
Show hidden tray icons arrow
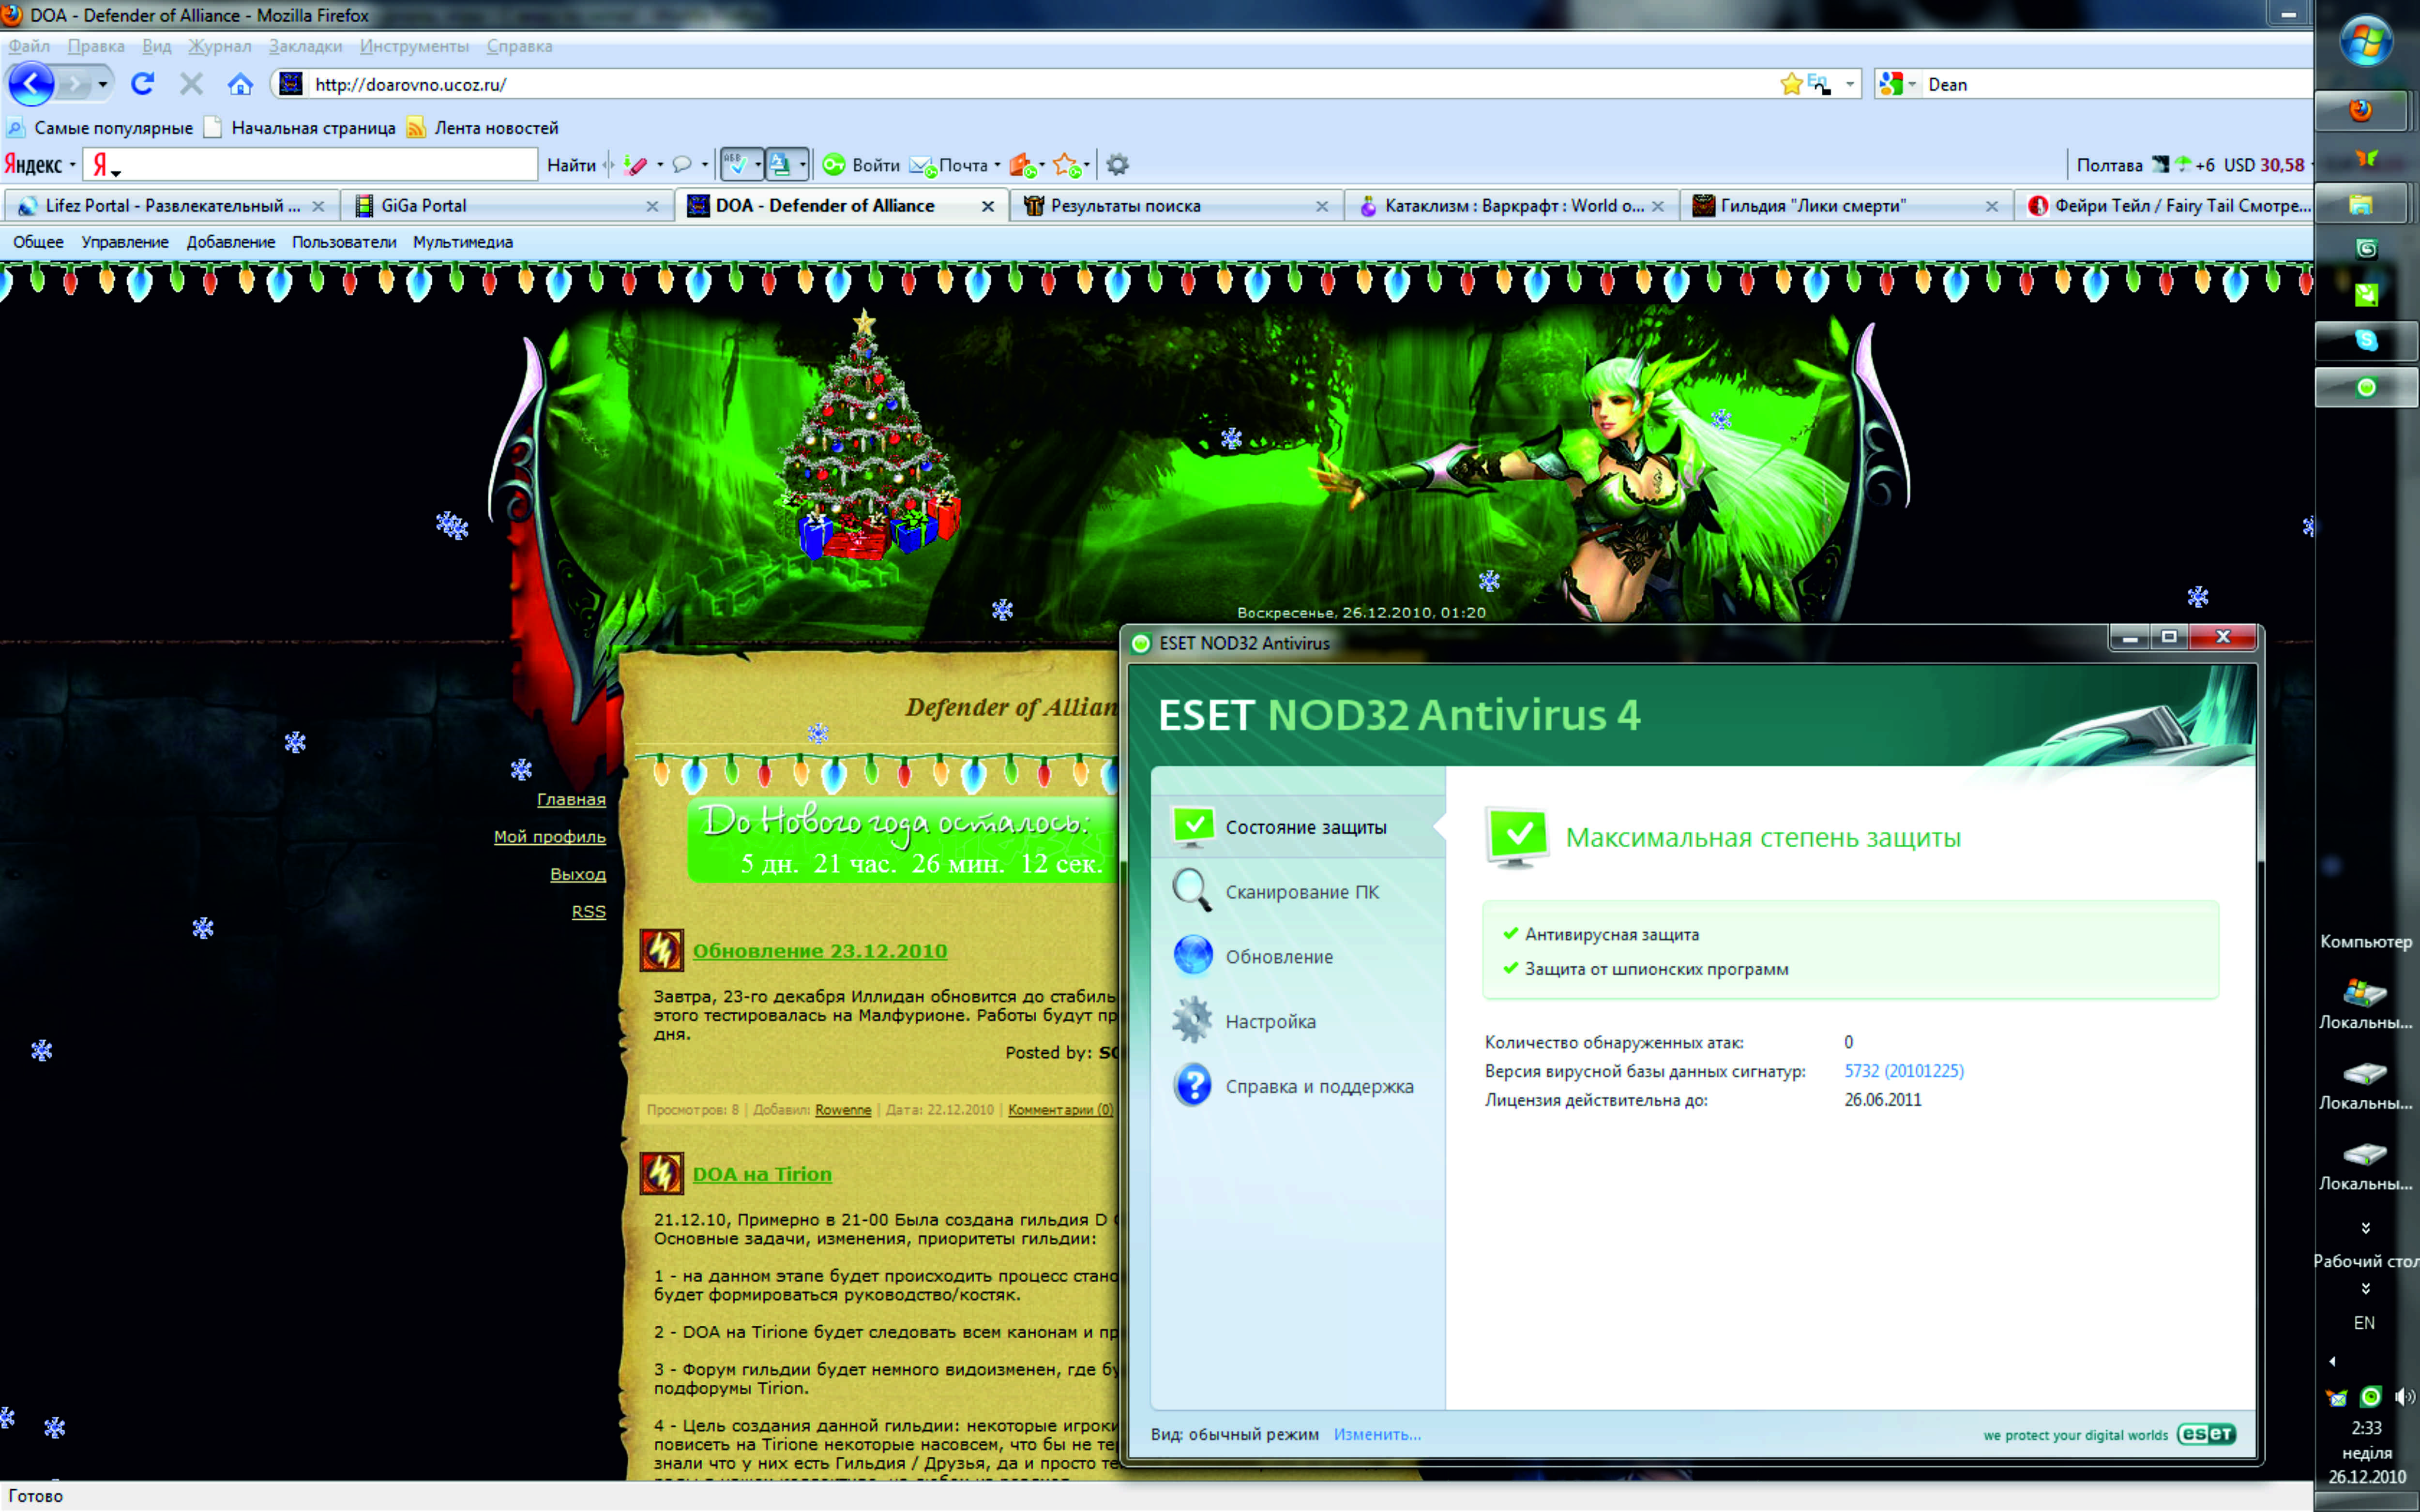2333,1361
